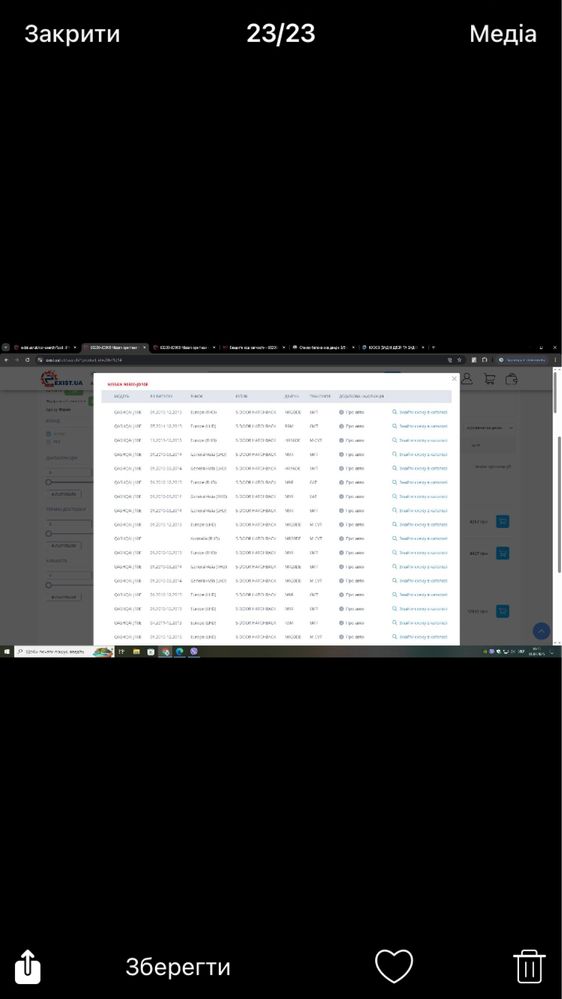The image size is (562, 999).
Task: Open the shopping cart icon in header
Action: click(x=489, y=379)
